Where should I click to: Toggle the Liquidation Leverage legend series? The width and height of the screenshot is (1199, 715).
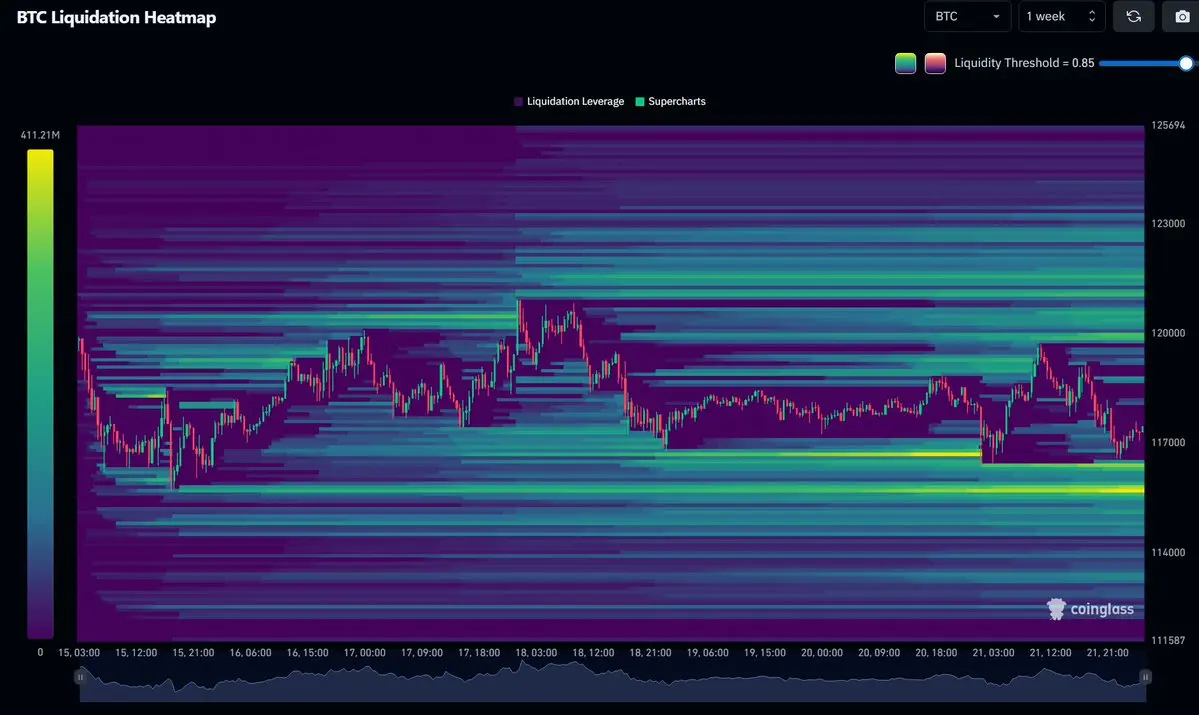[x=569, y=102]
